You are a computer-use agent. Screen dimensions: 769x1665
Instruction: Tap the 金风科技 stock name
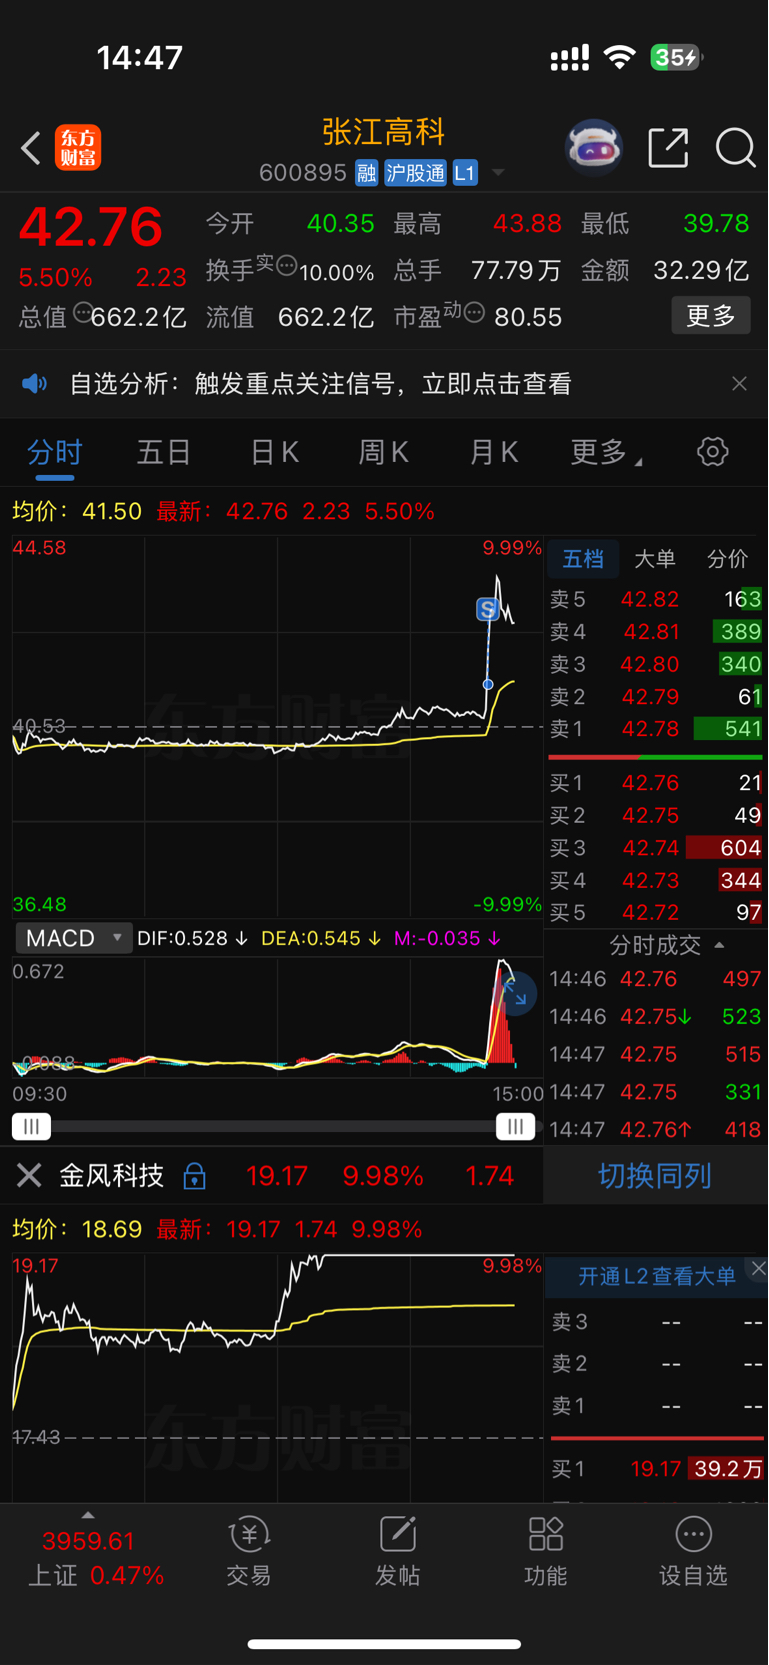pos(112,1175)
